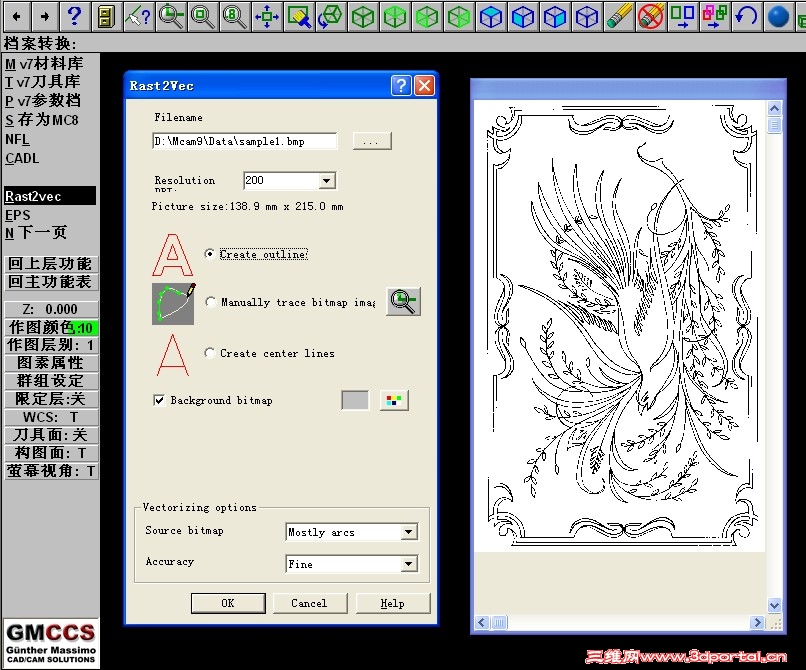Select the Create outline radio button
Screen dimensions: 806x670
tap(209, 254)
